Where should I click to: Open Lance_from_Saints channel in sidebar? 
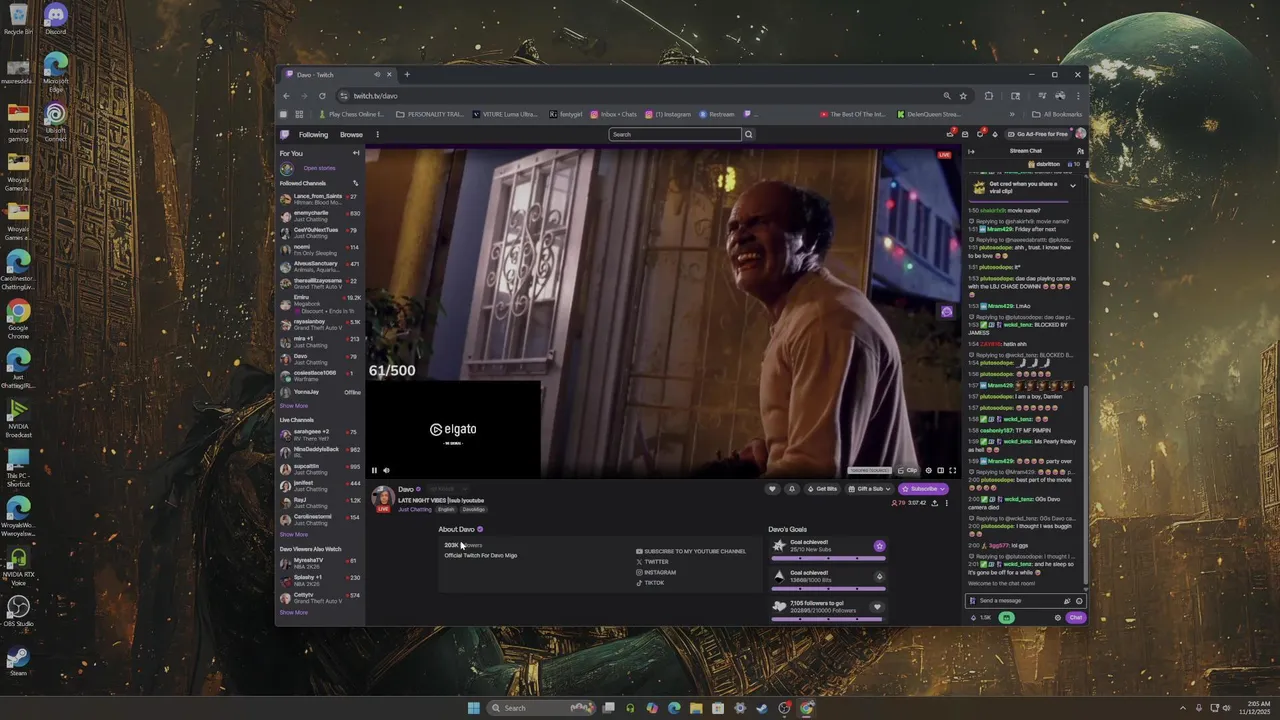(320, 199)
